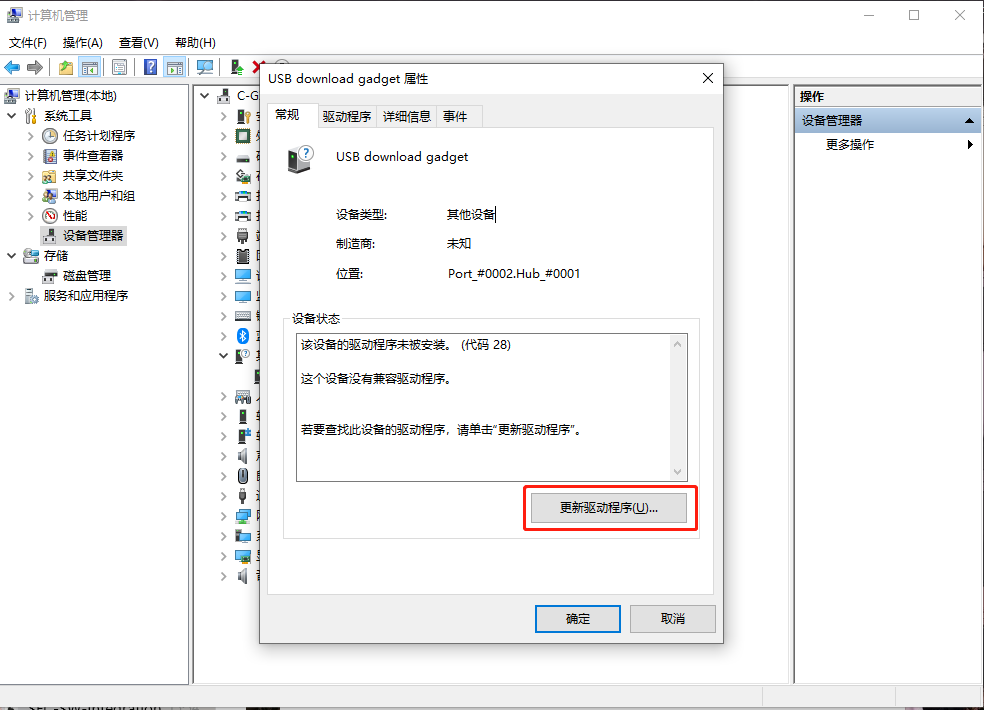This screenshot has height=710, width=984.
Task: Collapse the Storage (存储) node
Action: (11, 255)
